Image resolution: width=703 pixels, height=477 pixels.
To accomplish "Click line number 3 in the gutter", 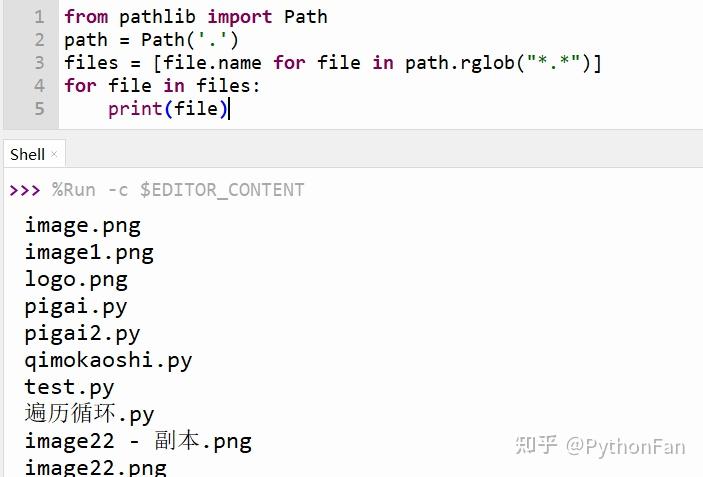I will click(39, 63).
